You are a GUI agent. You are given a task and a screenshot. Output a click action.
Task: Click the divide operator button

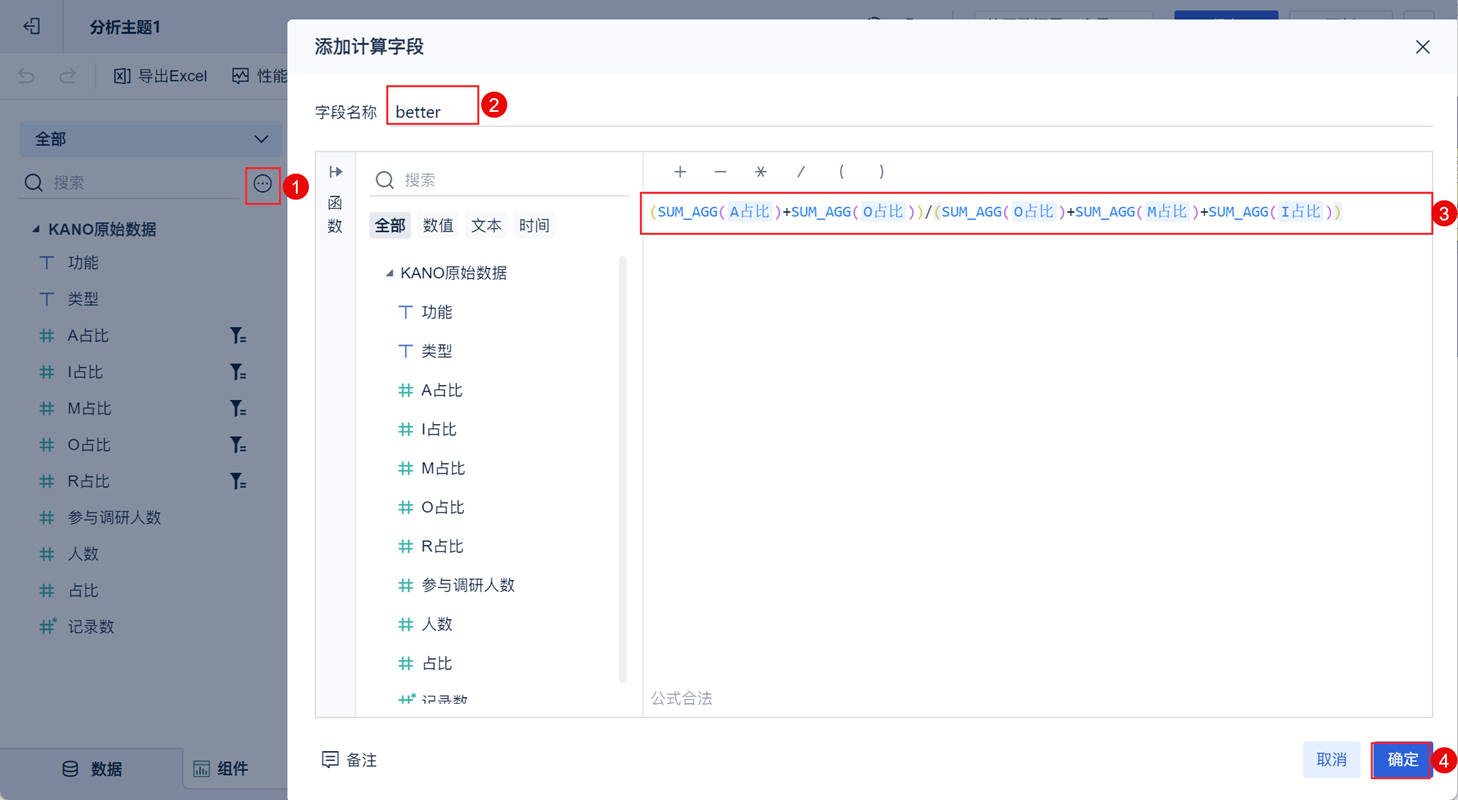tap(801, 172)
